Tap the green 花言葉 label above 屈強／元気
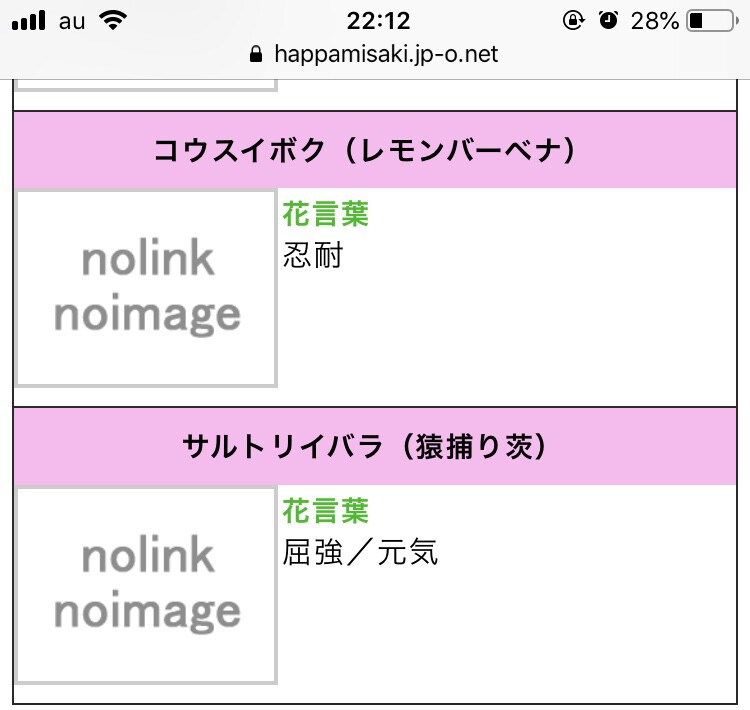 [x=326, y=510]
